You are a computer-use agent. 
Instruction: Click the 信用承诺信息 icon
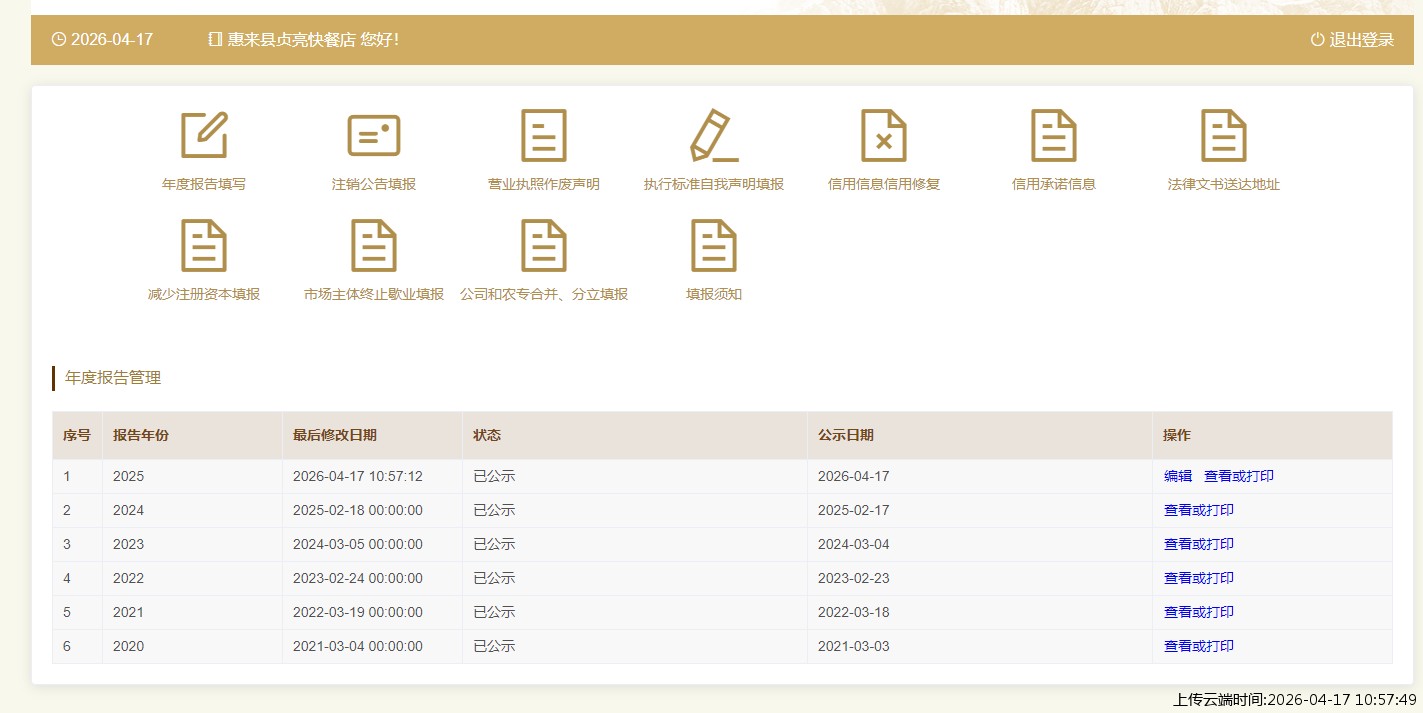click(1054, 136)
